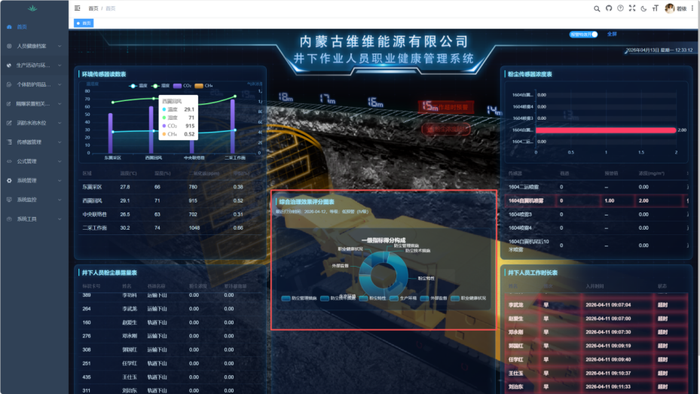Click the 环境传感器读数表 panel title

point(104,74)
